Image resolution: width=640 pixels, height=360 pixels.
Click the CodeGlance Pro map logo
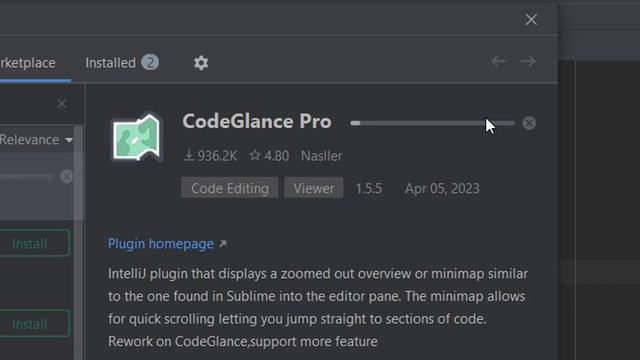coord(137,137)
